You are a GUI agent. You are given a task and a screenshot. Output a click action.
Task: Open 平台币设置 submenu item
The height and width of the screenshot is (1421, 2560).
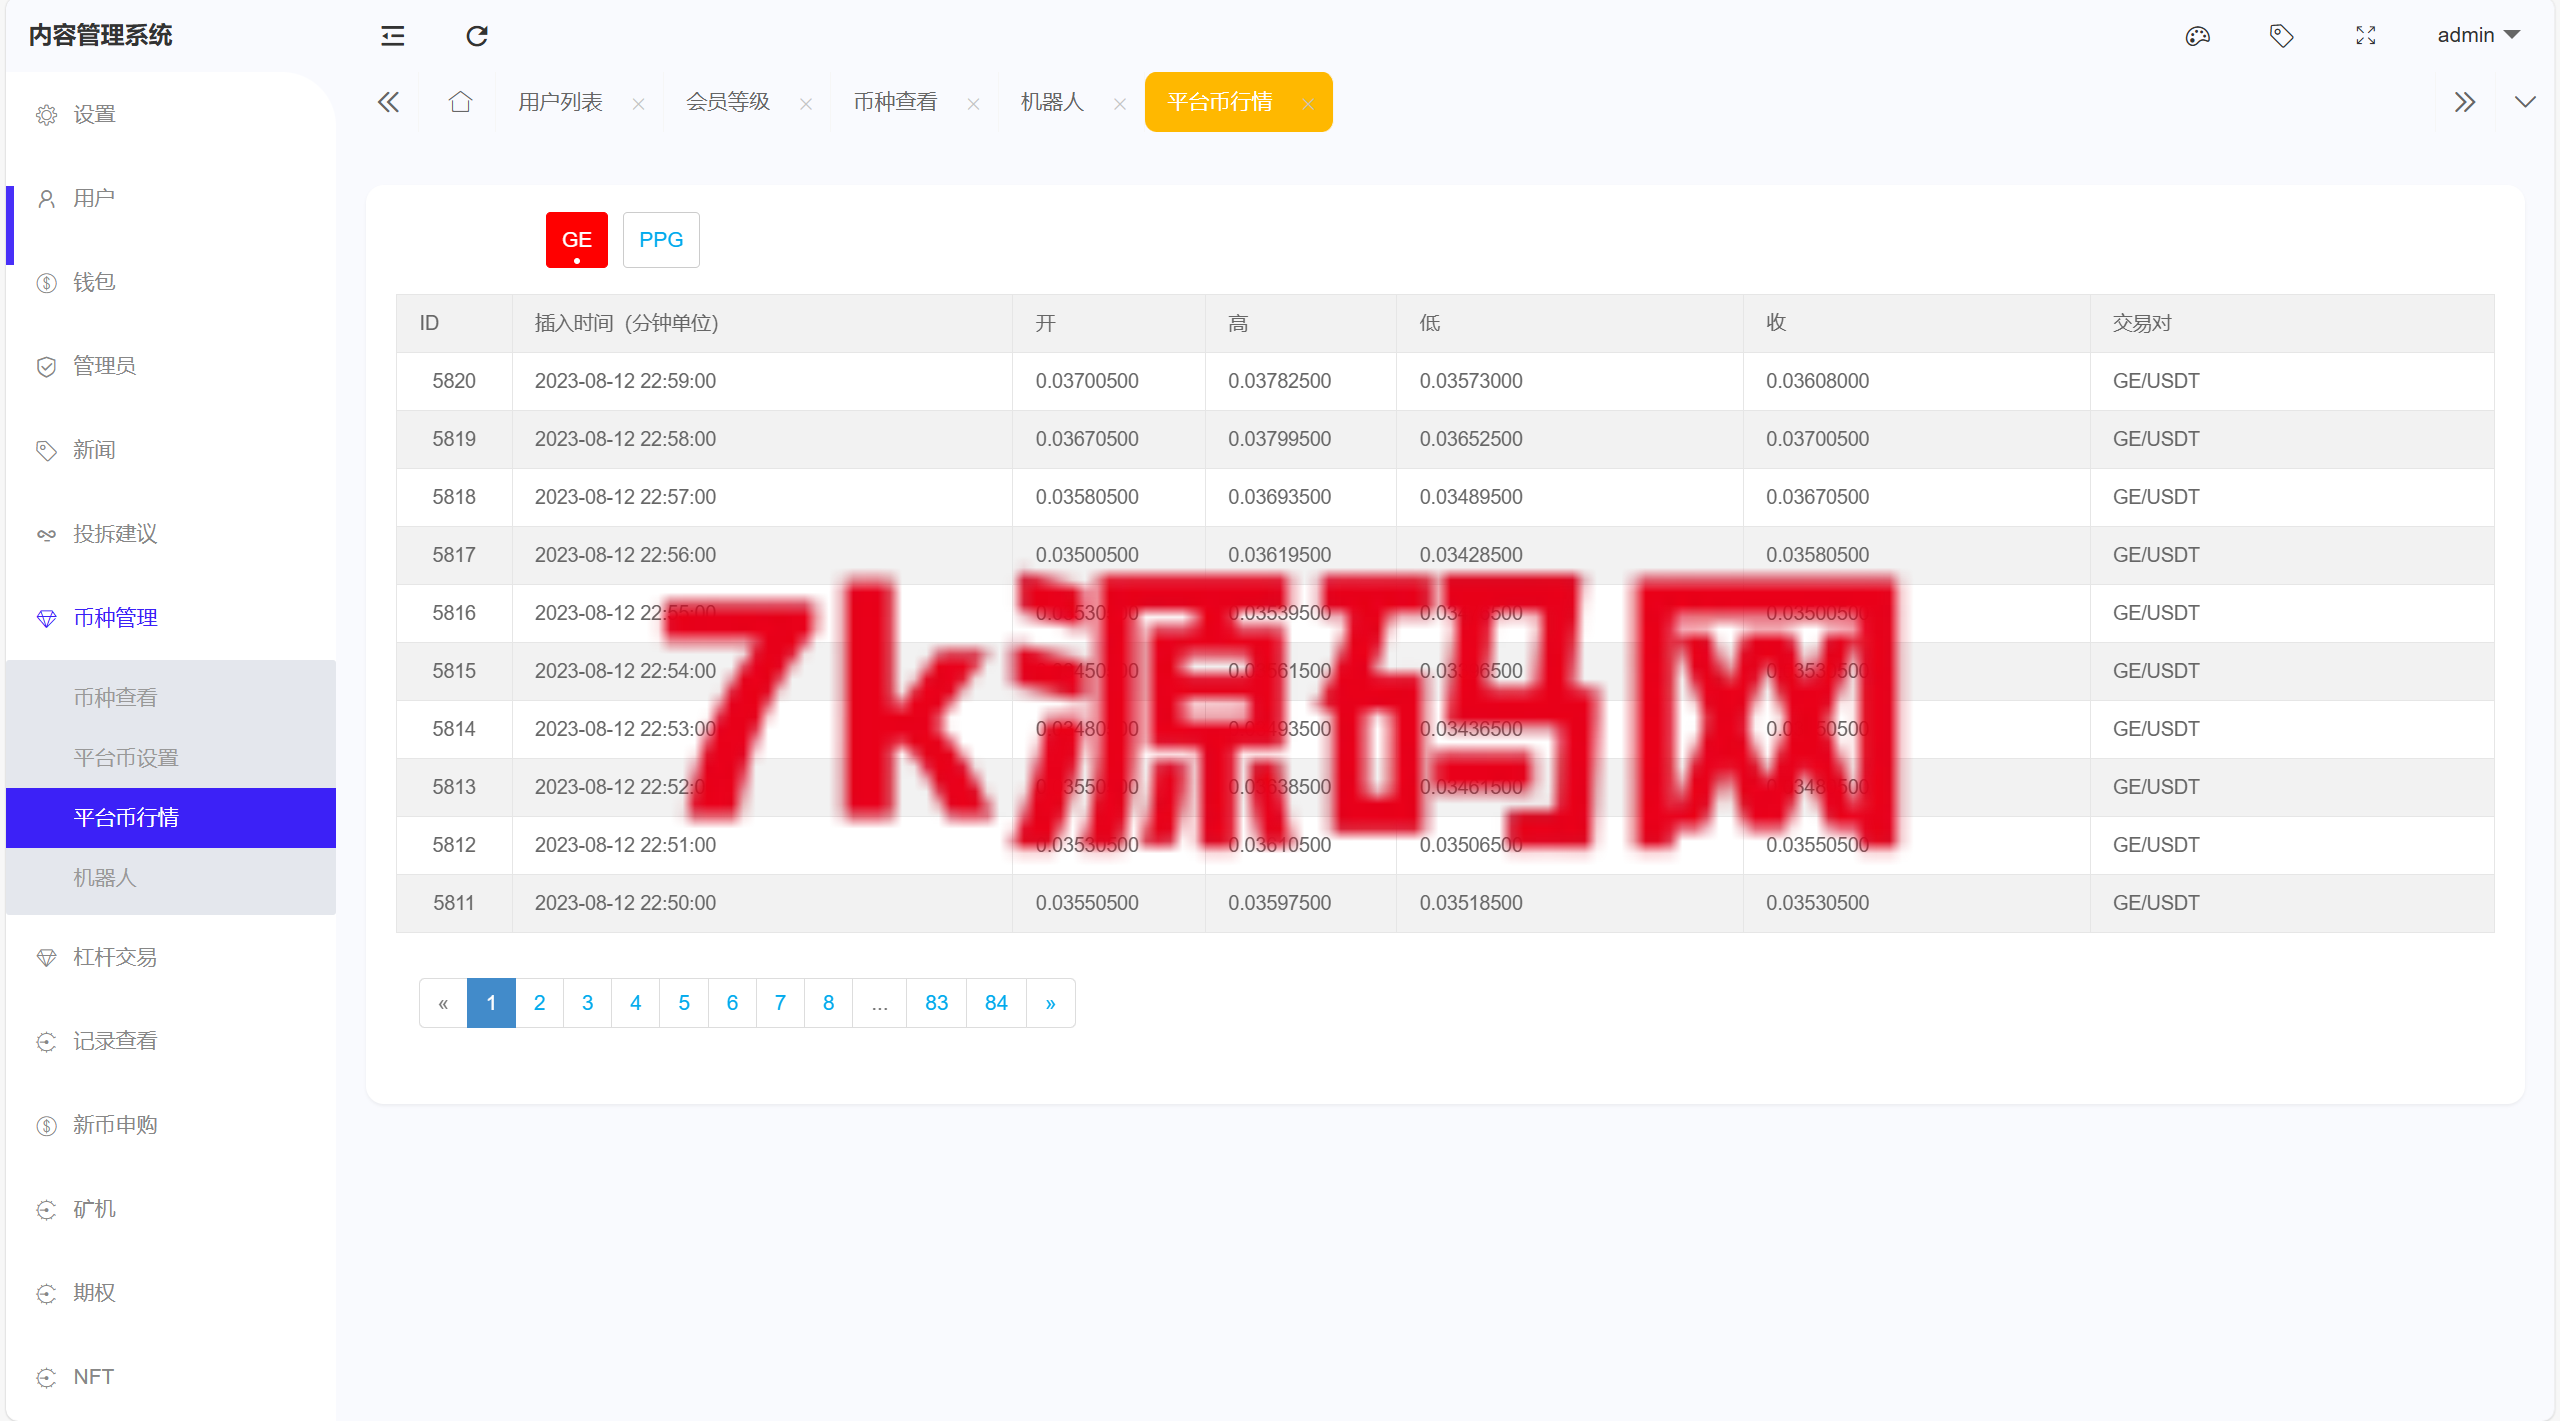(x=171, y=758)
